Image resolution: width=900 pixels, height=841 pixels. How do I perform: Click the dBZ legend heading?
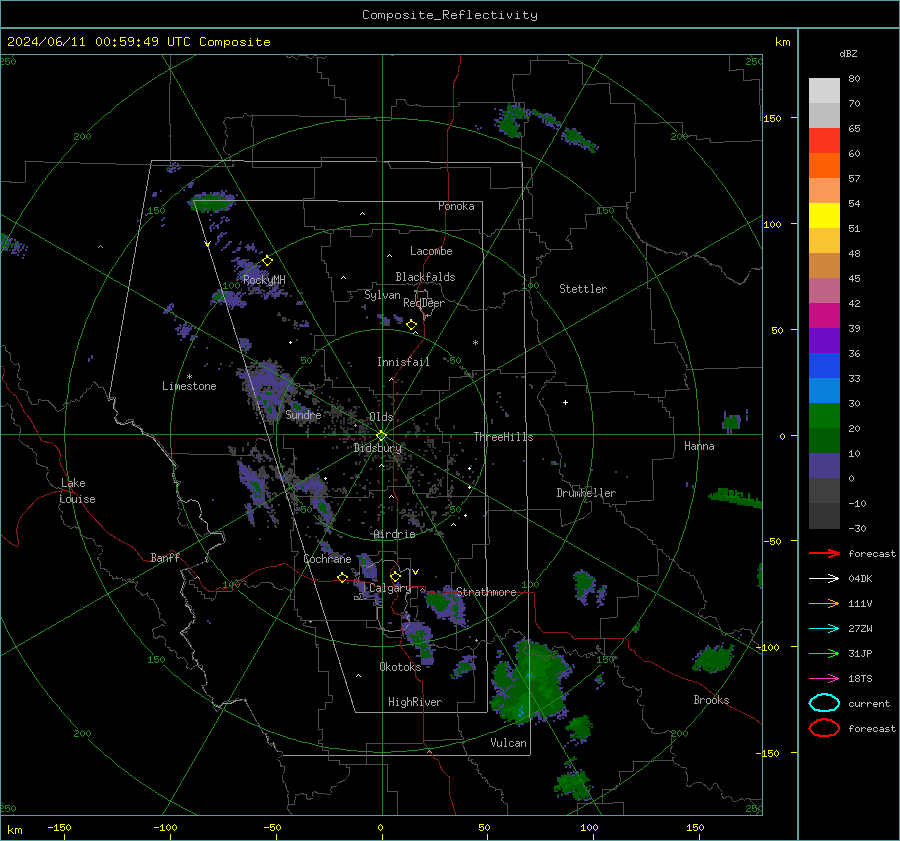pos(848,53)
